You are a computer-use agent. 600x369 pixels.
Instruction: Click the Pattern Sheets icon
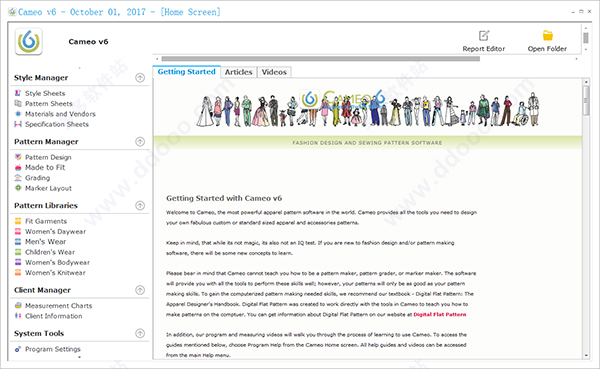(x=18, y=103)
